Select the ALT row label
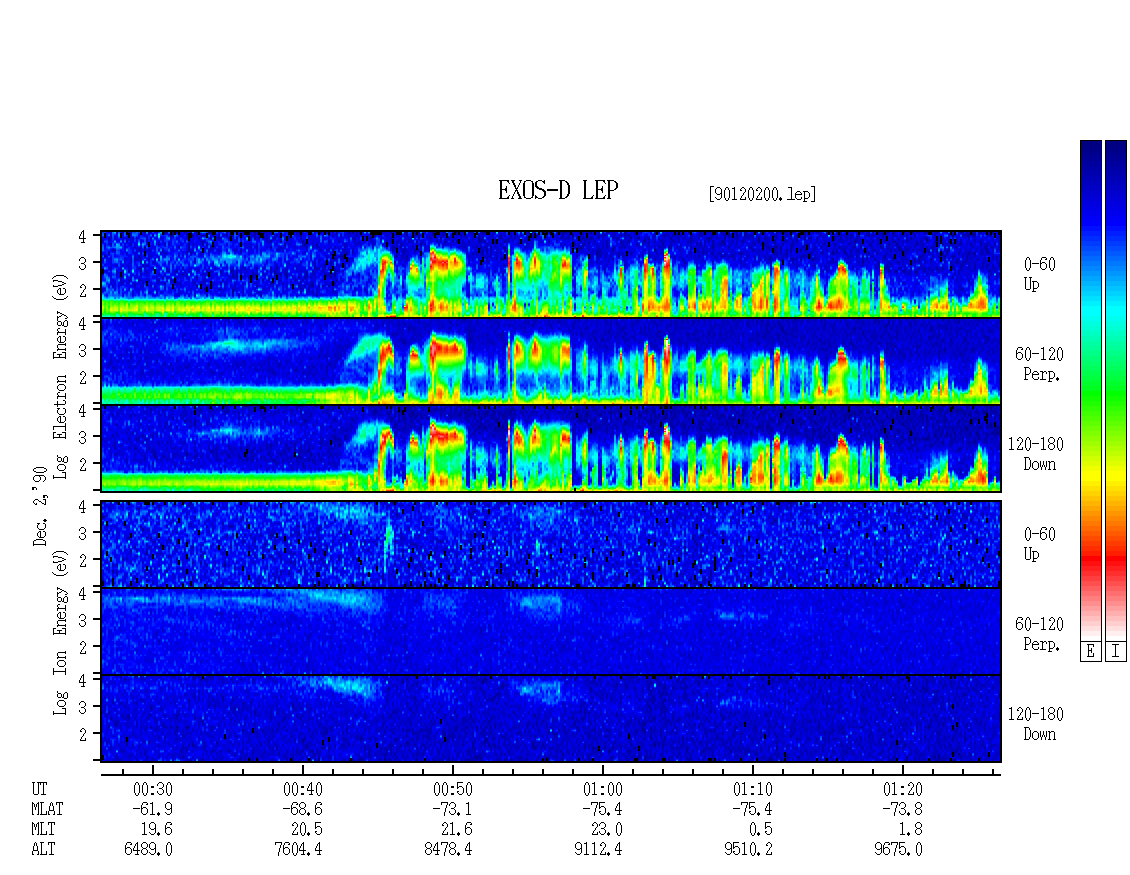Image resolution: width=1130 pixels, height=875 pixels. click(43, 850)
